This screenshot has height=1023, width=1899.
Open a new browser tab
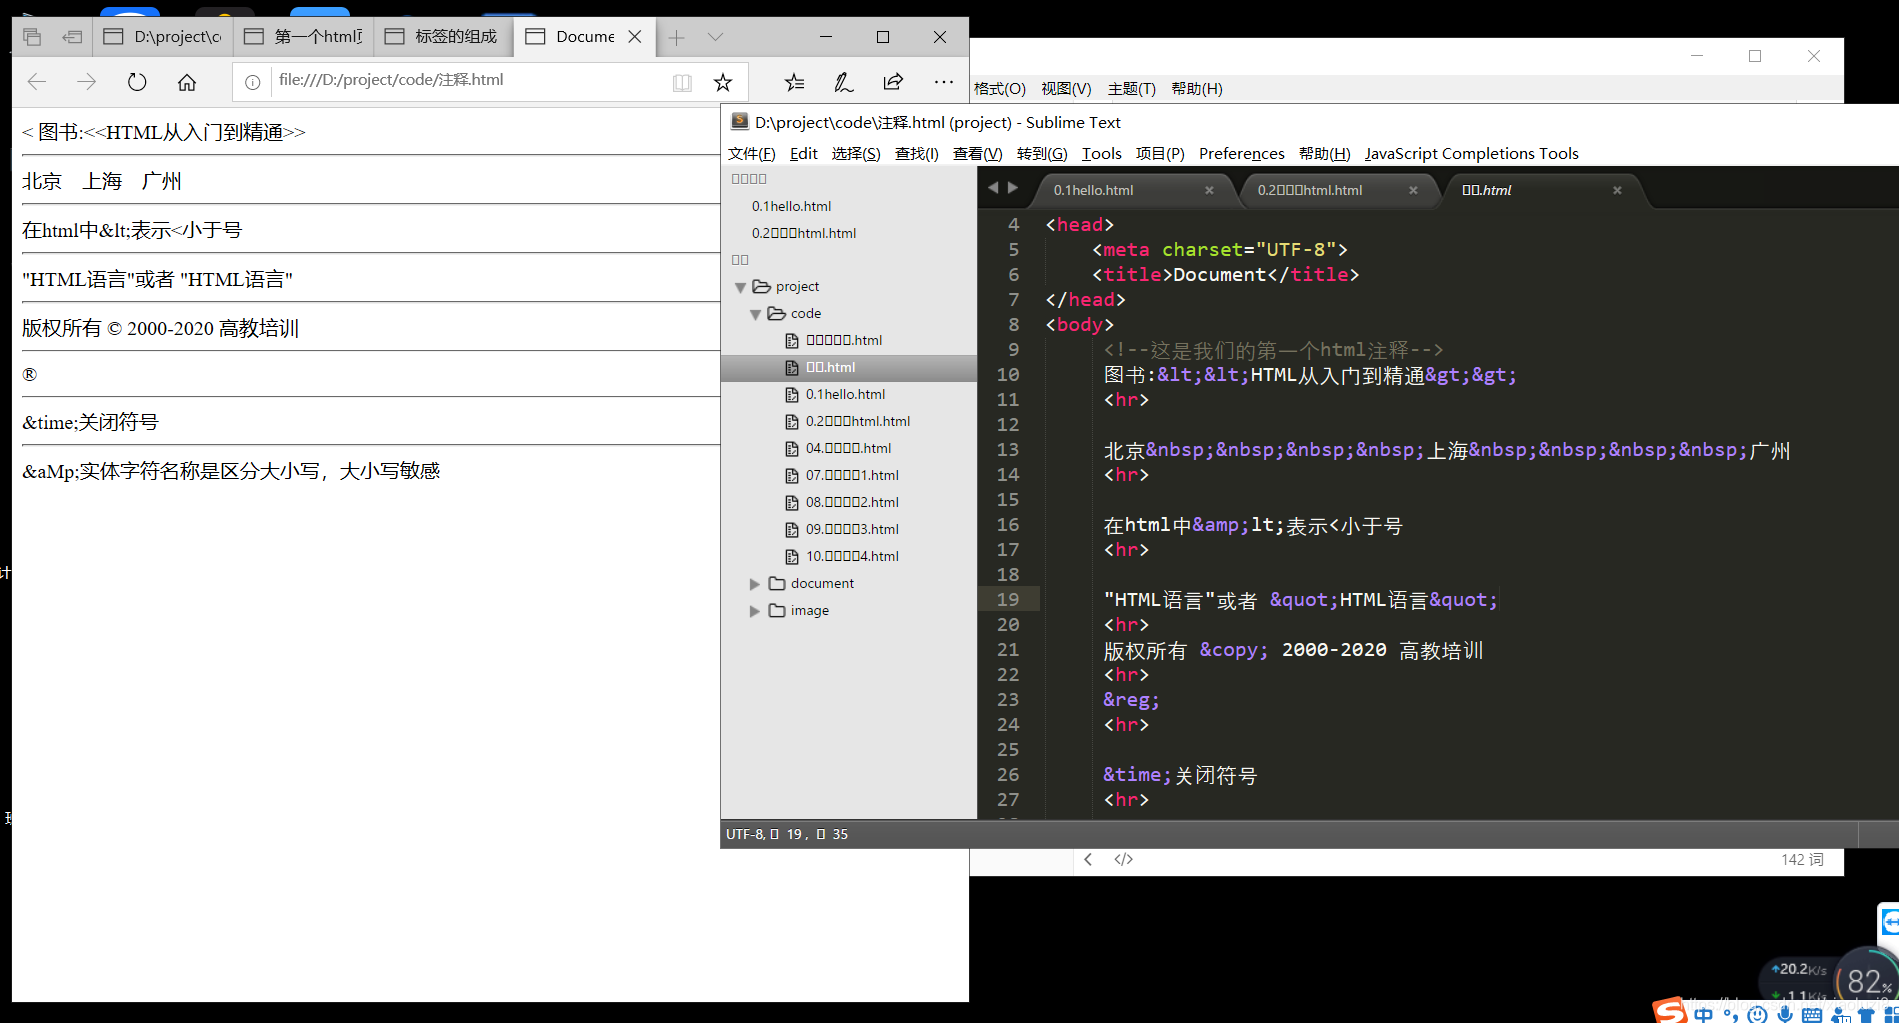(x=677, y=37)
